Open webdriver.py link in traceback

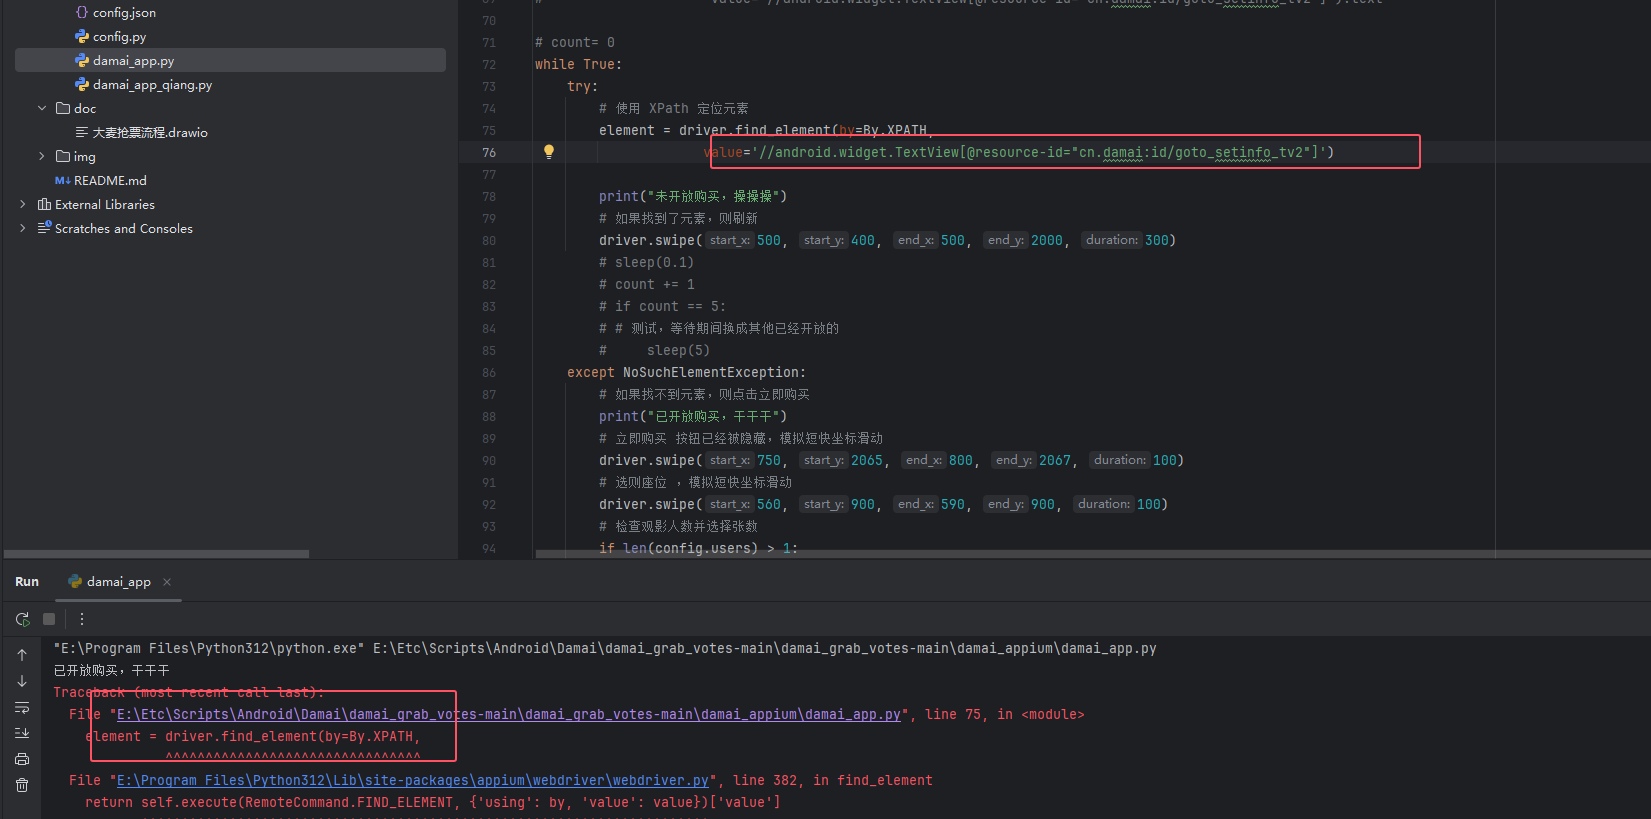pos(413,780)
